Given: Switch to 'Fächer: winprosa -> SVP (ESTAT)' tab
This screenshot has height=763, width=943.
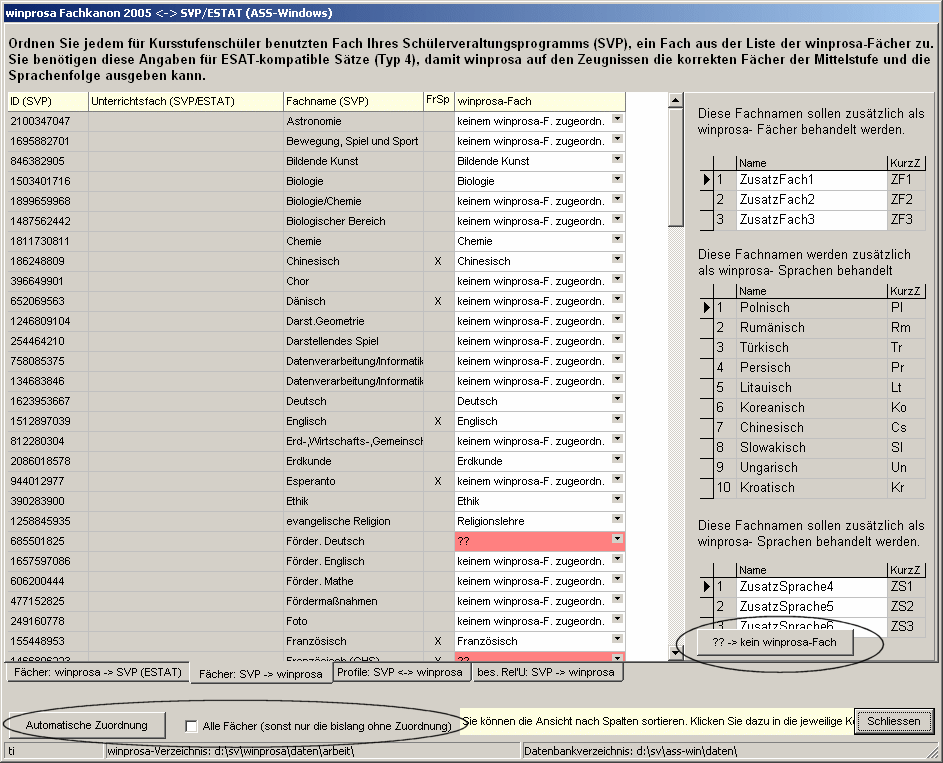Looking at the screenshot, I should [97, 672].
